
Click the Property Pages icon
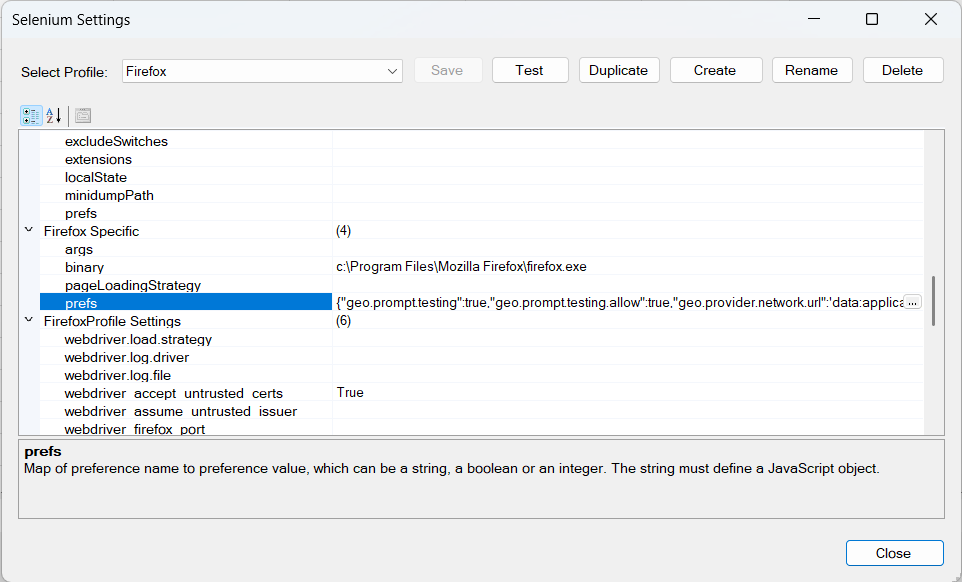[x=83, y=115]
